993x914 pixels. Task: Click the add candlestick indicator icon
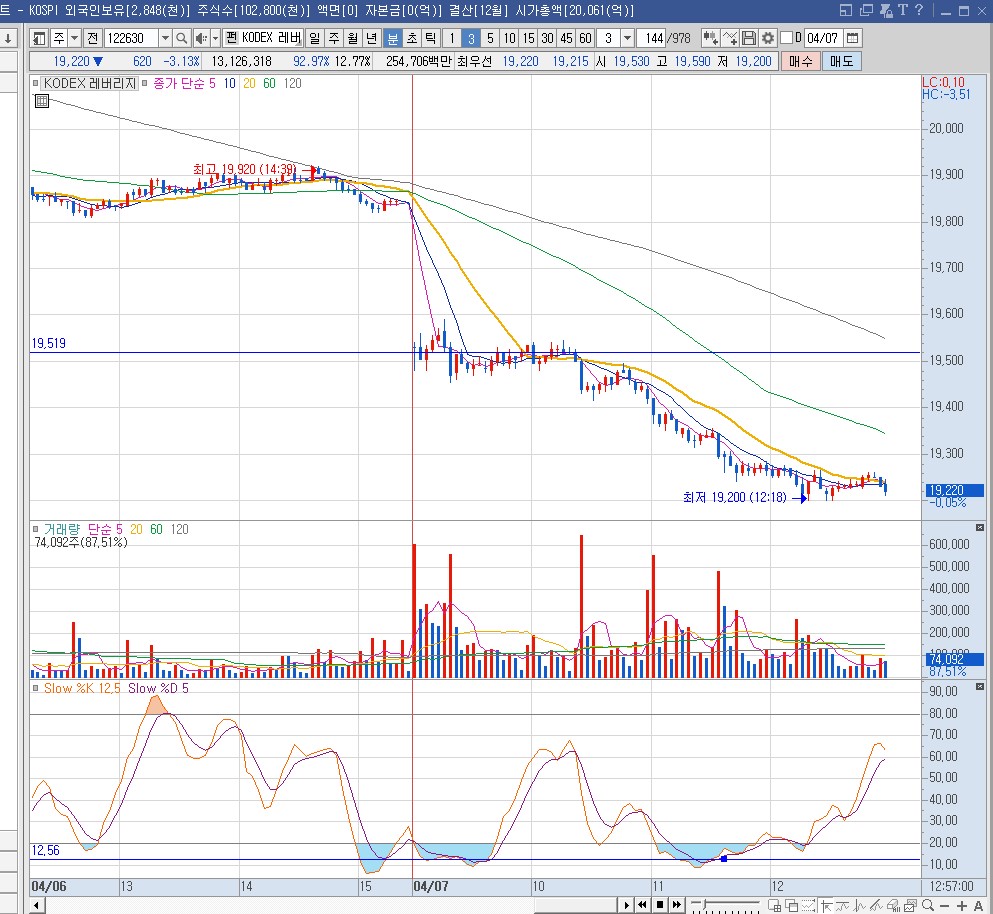tap(710, 38)
